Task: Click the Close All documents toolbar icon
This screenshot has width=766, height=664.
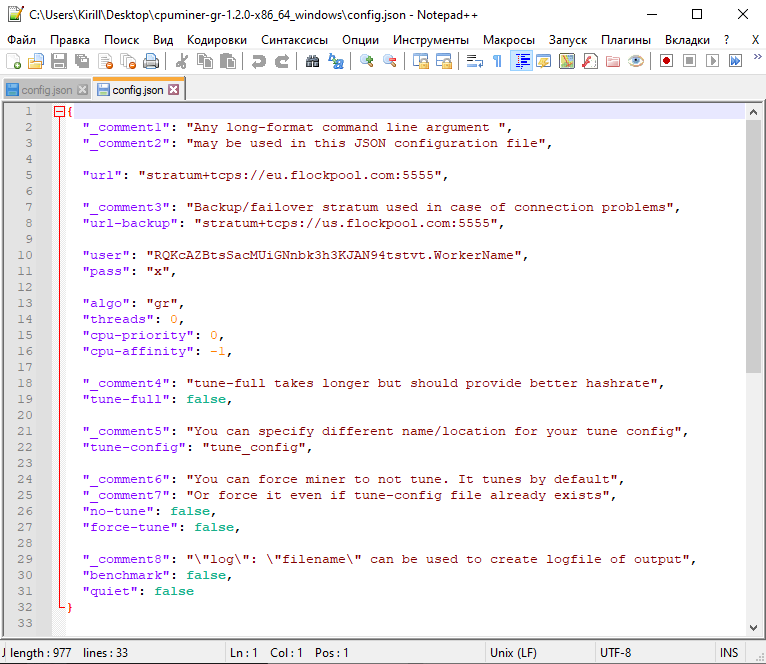Action: click(128, 62)
